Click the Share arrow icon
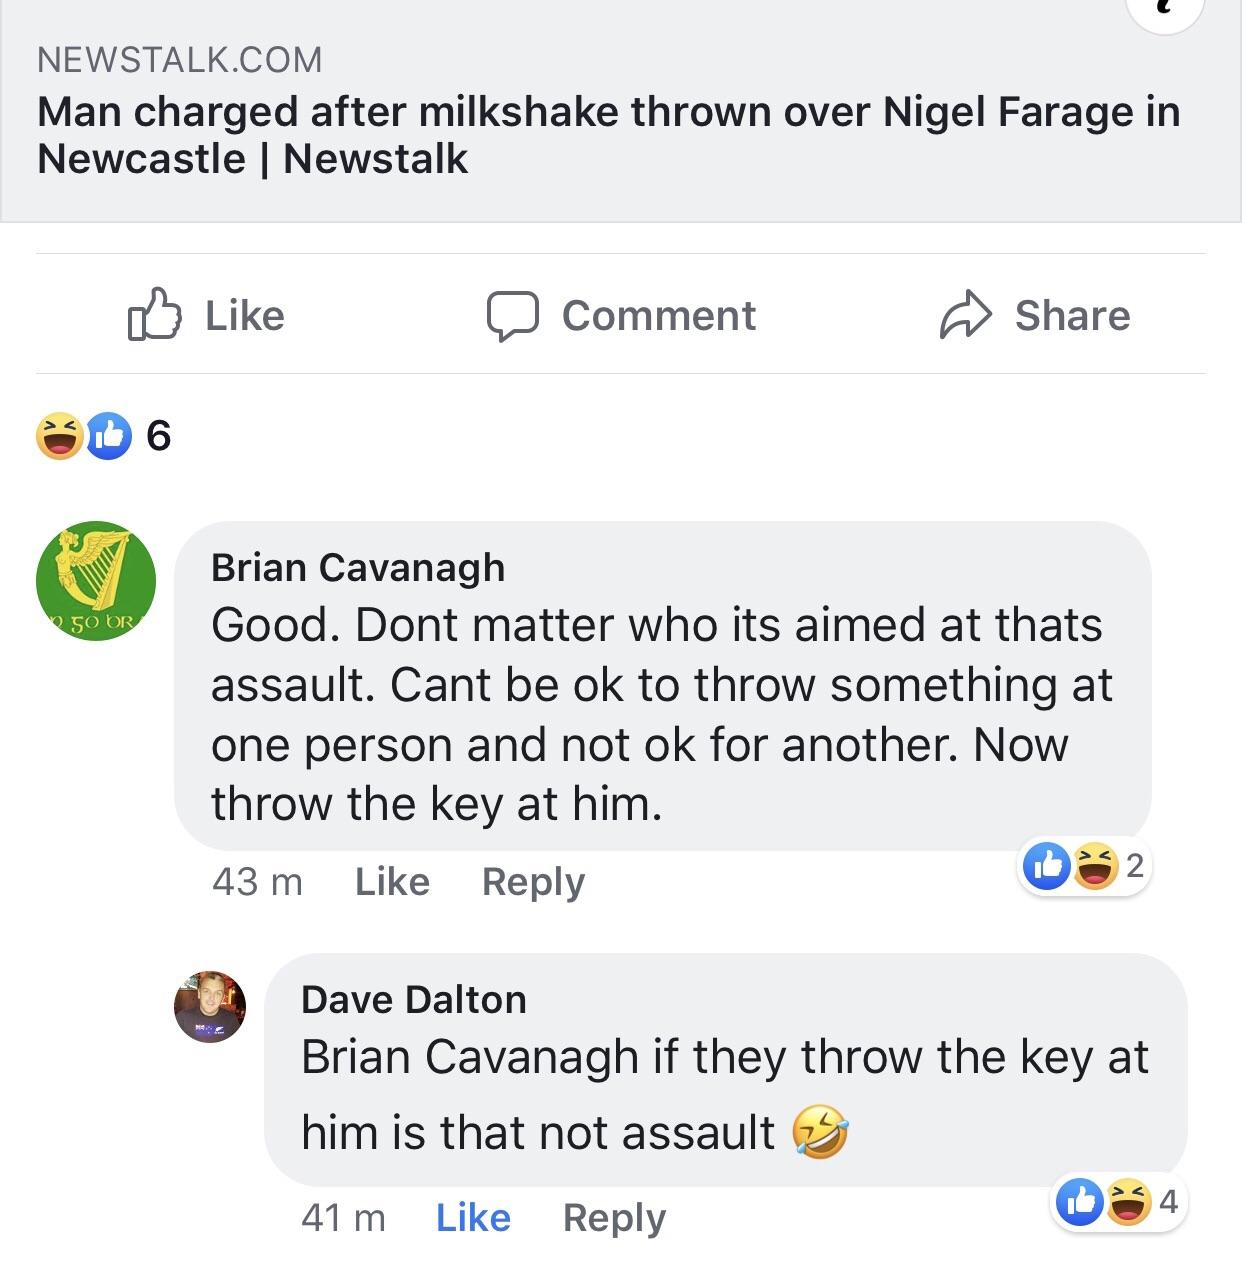 [x=965, y=316]
